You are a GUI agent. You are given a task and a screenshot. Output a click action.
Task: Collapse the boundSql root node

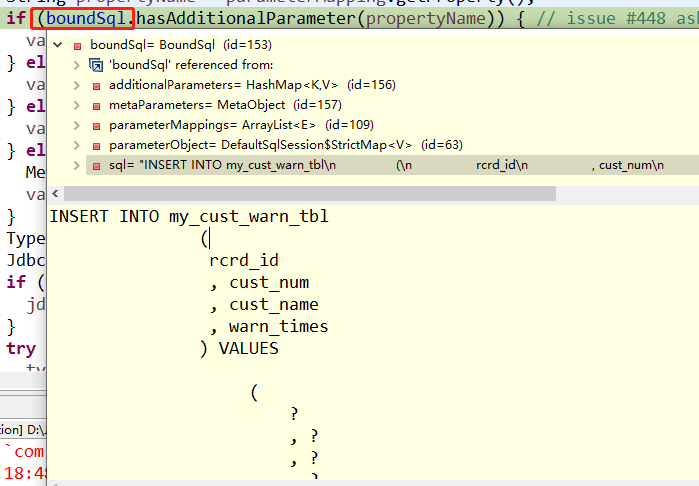coord(58,45)
